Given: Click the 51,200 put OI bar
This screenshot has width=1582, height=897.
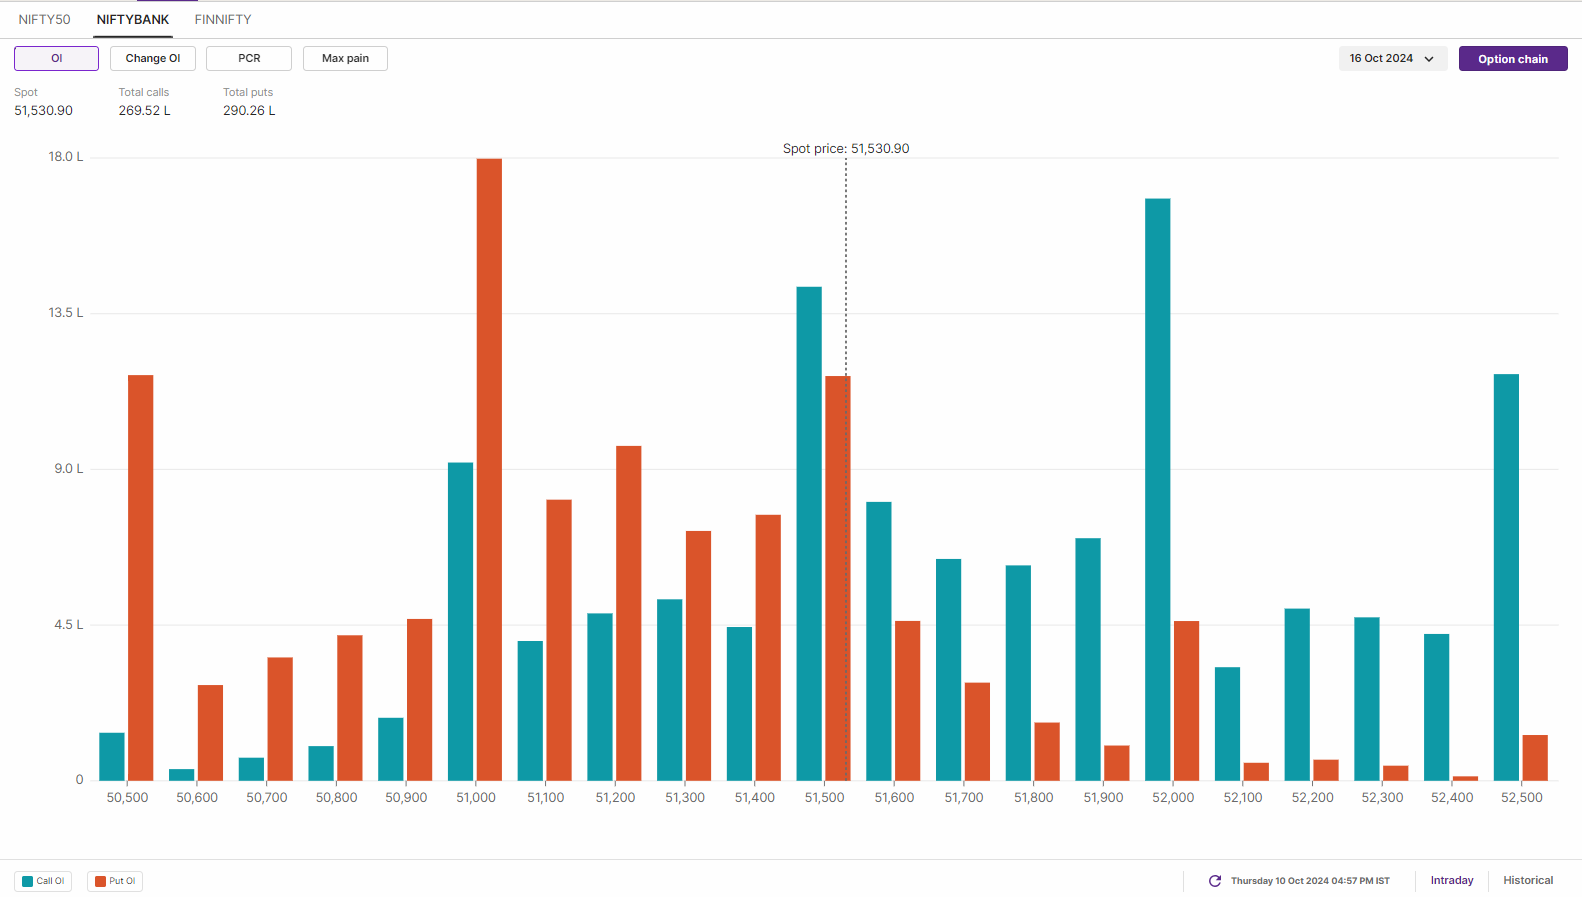Looking at the screenshot, I should point(629,613).
